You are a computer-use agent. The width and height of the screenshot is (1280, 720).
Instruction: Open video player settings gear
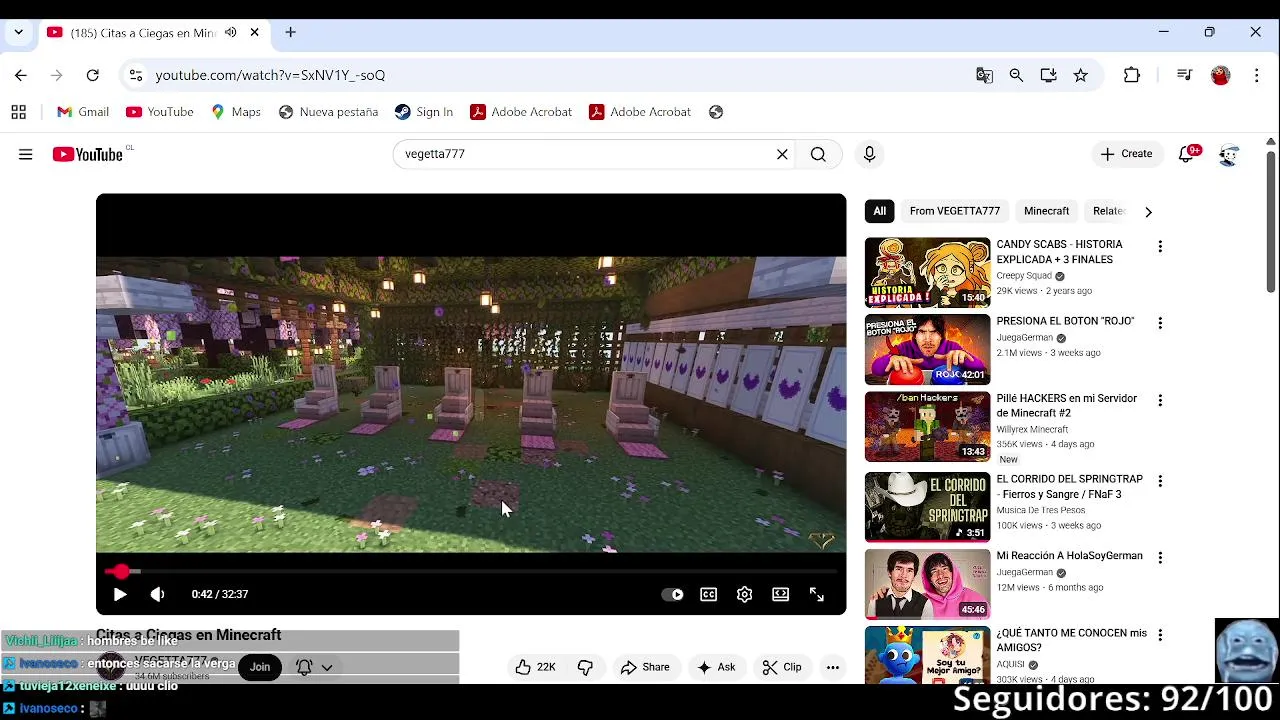[745, 594]
